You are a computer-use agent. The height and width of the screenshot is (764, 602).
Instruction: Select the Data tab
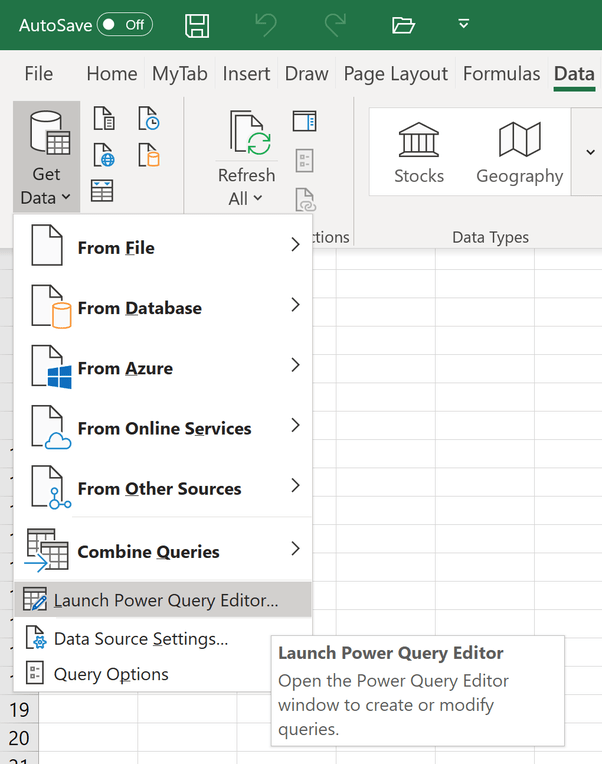point(574,75)
